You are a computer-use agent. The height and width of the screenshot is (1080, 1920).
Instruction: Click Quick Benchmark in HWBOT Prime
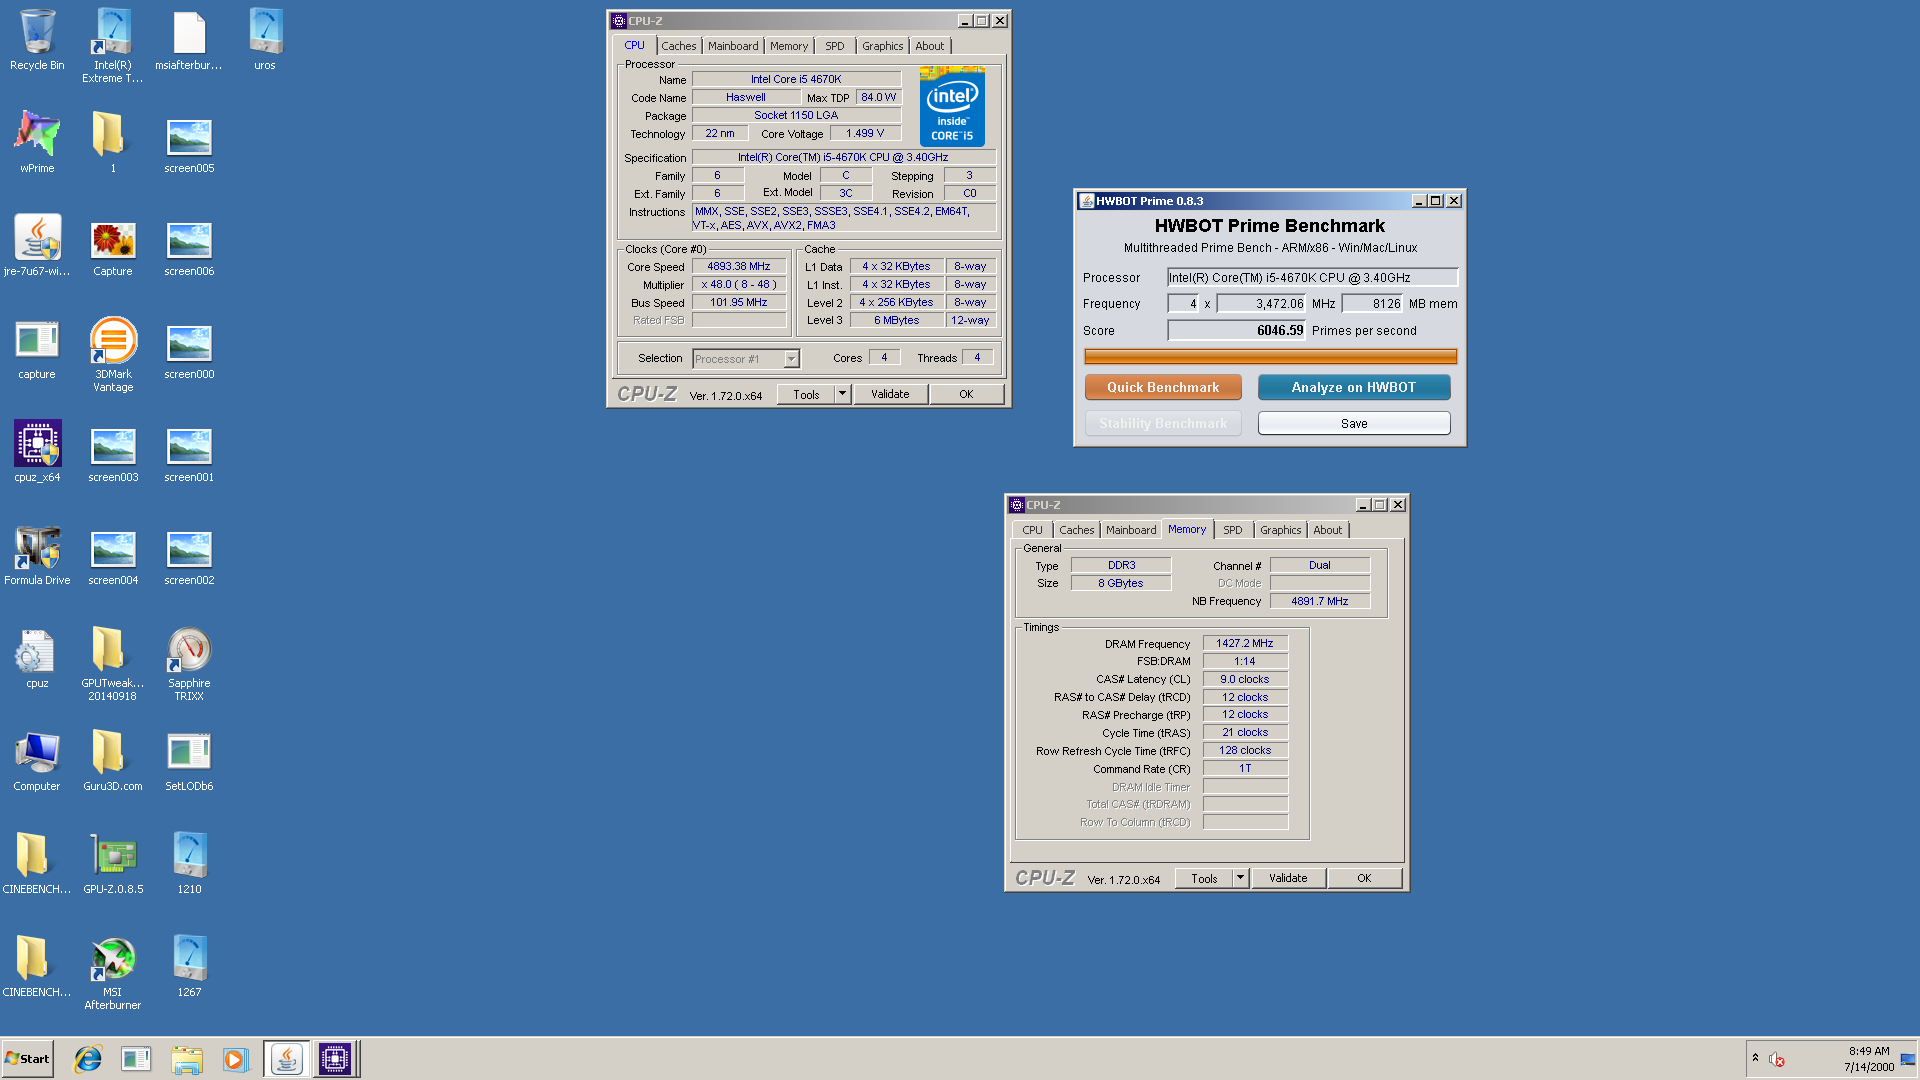[x=1163, y=387]
